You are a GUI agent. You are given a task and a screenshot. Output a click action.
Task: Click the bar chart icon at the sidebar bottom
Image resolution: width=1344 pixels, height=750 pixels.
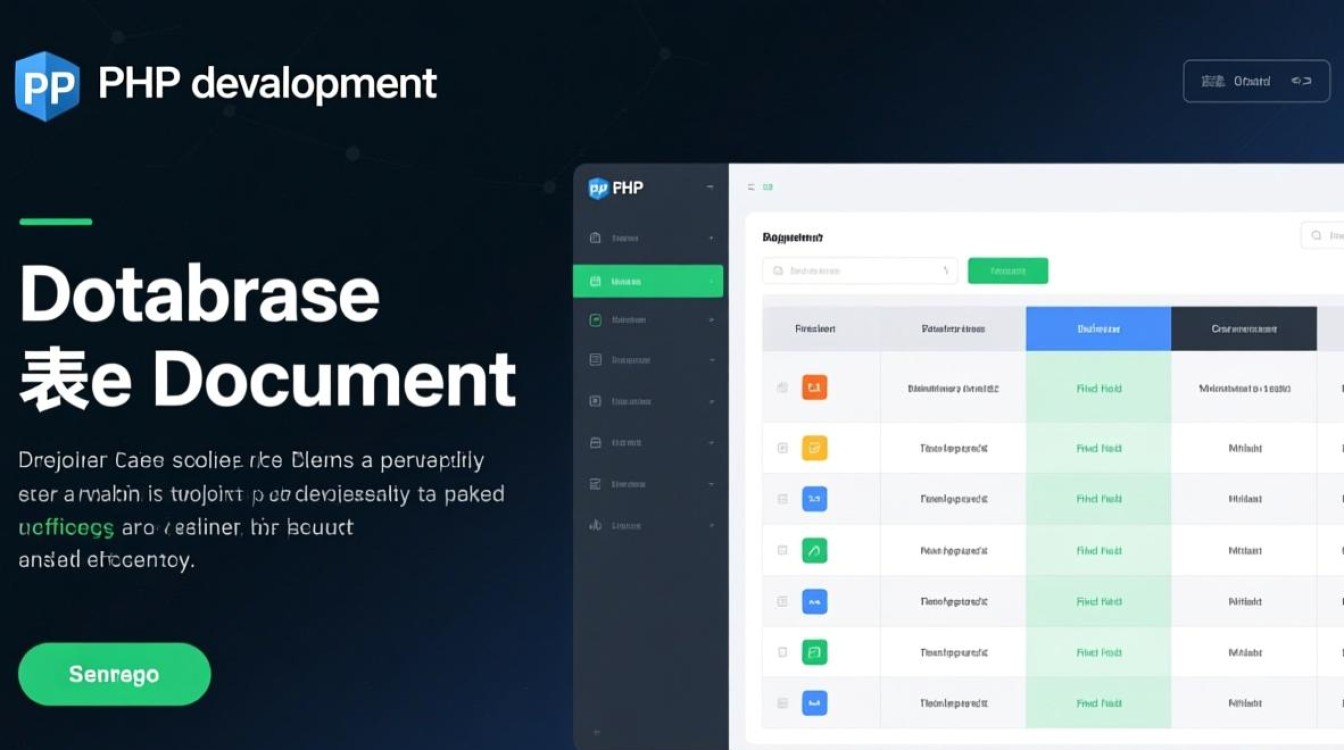click(595, 525)
